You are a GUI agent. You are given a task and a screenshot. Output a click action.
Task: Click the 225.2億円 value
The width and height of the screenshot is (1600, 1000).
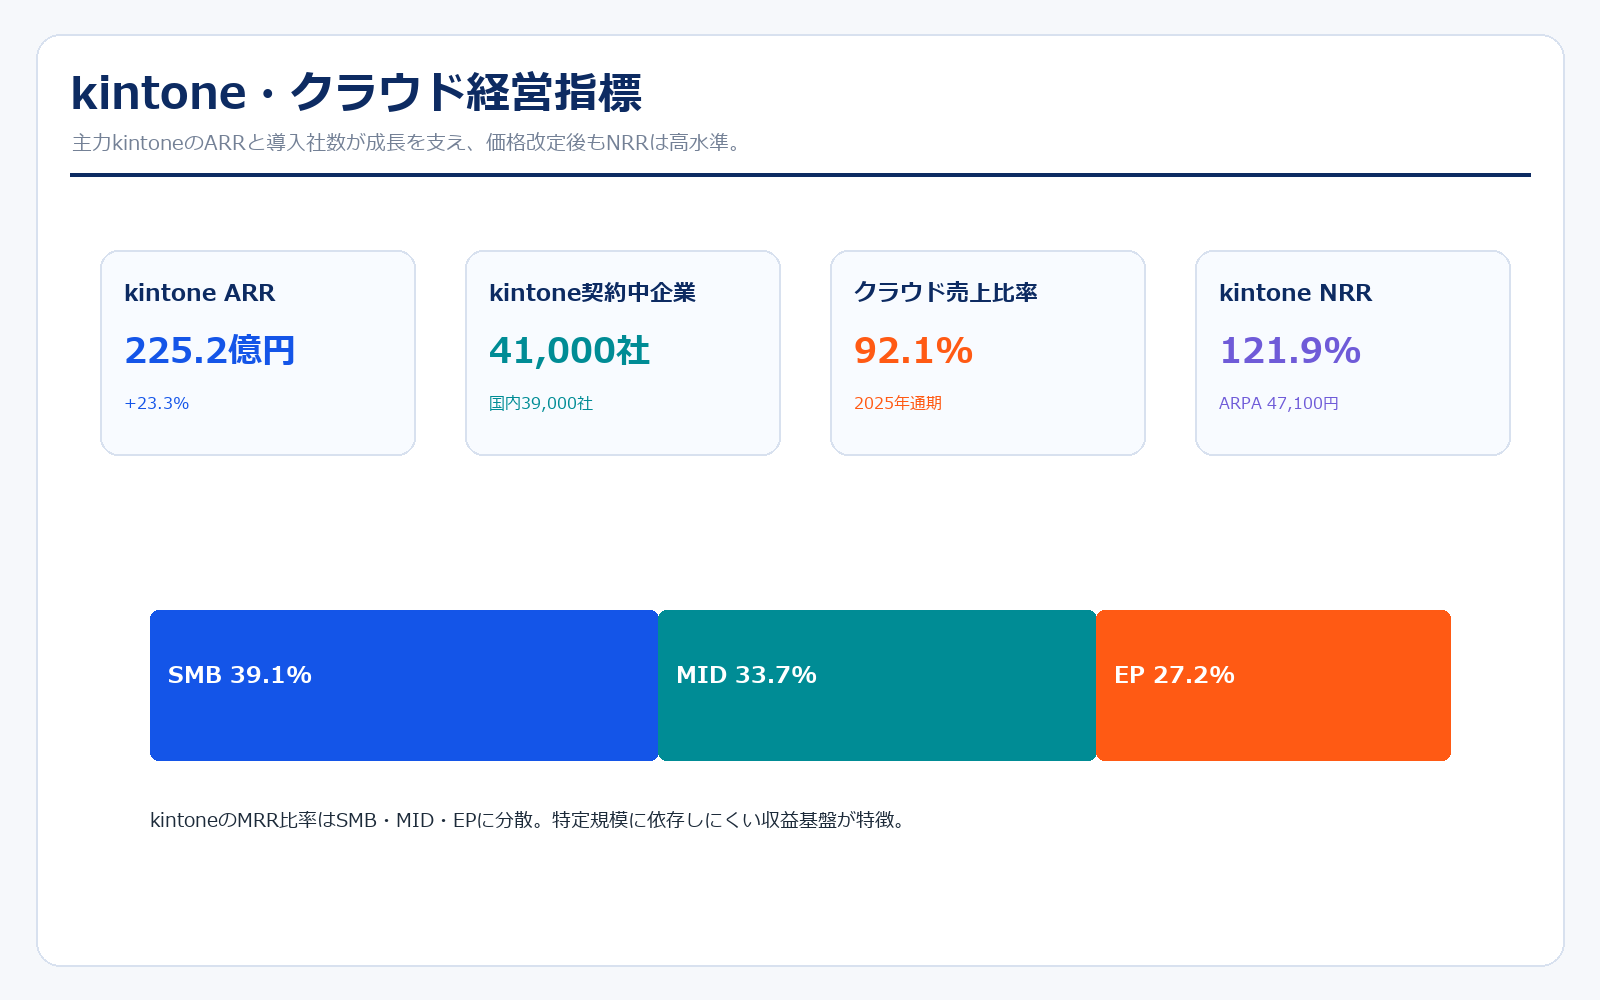click(x=210, y=351)
